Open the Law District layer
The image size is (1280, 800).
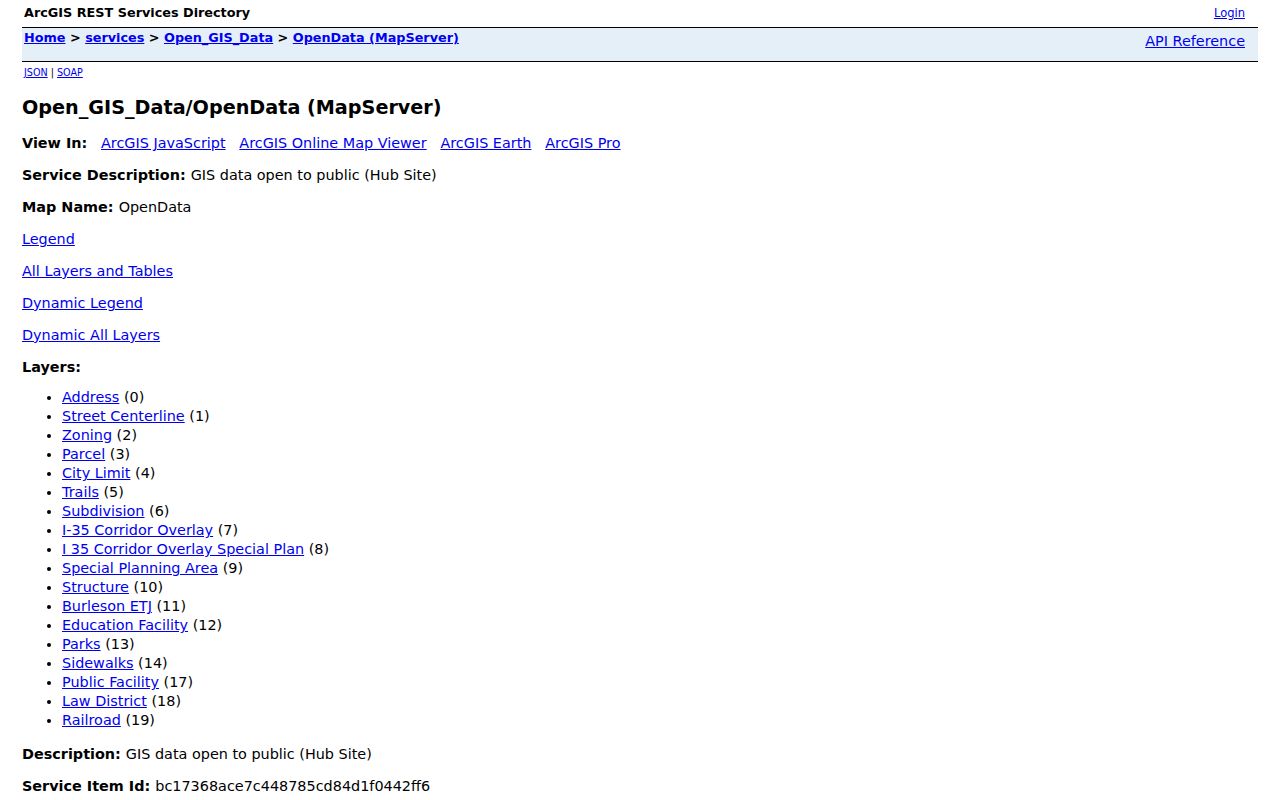pos(104,701)
